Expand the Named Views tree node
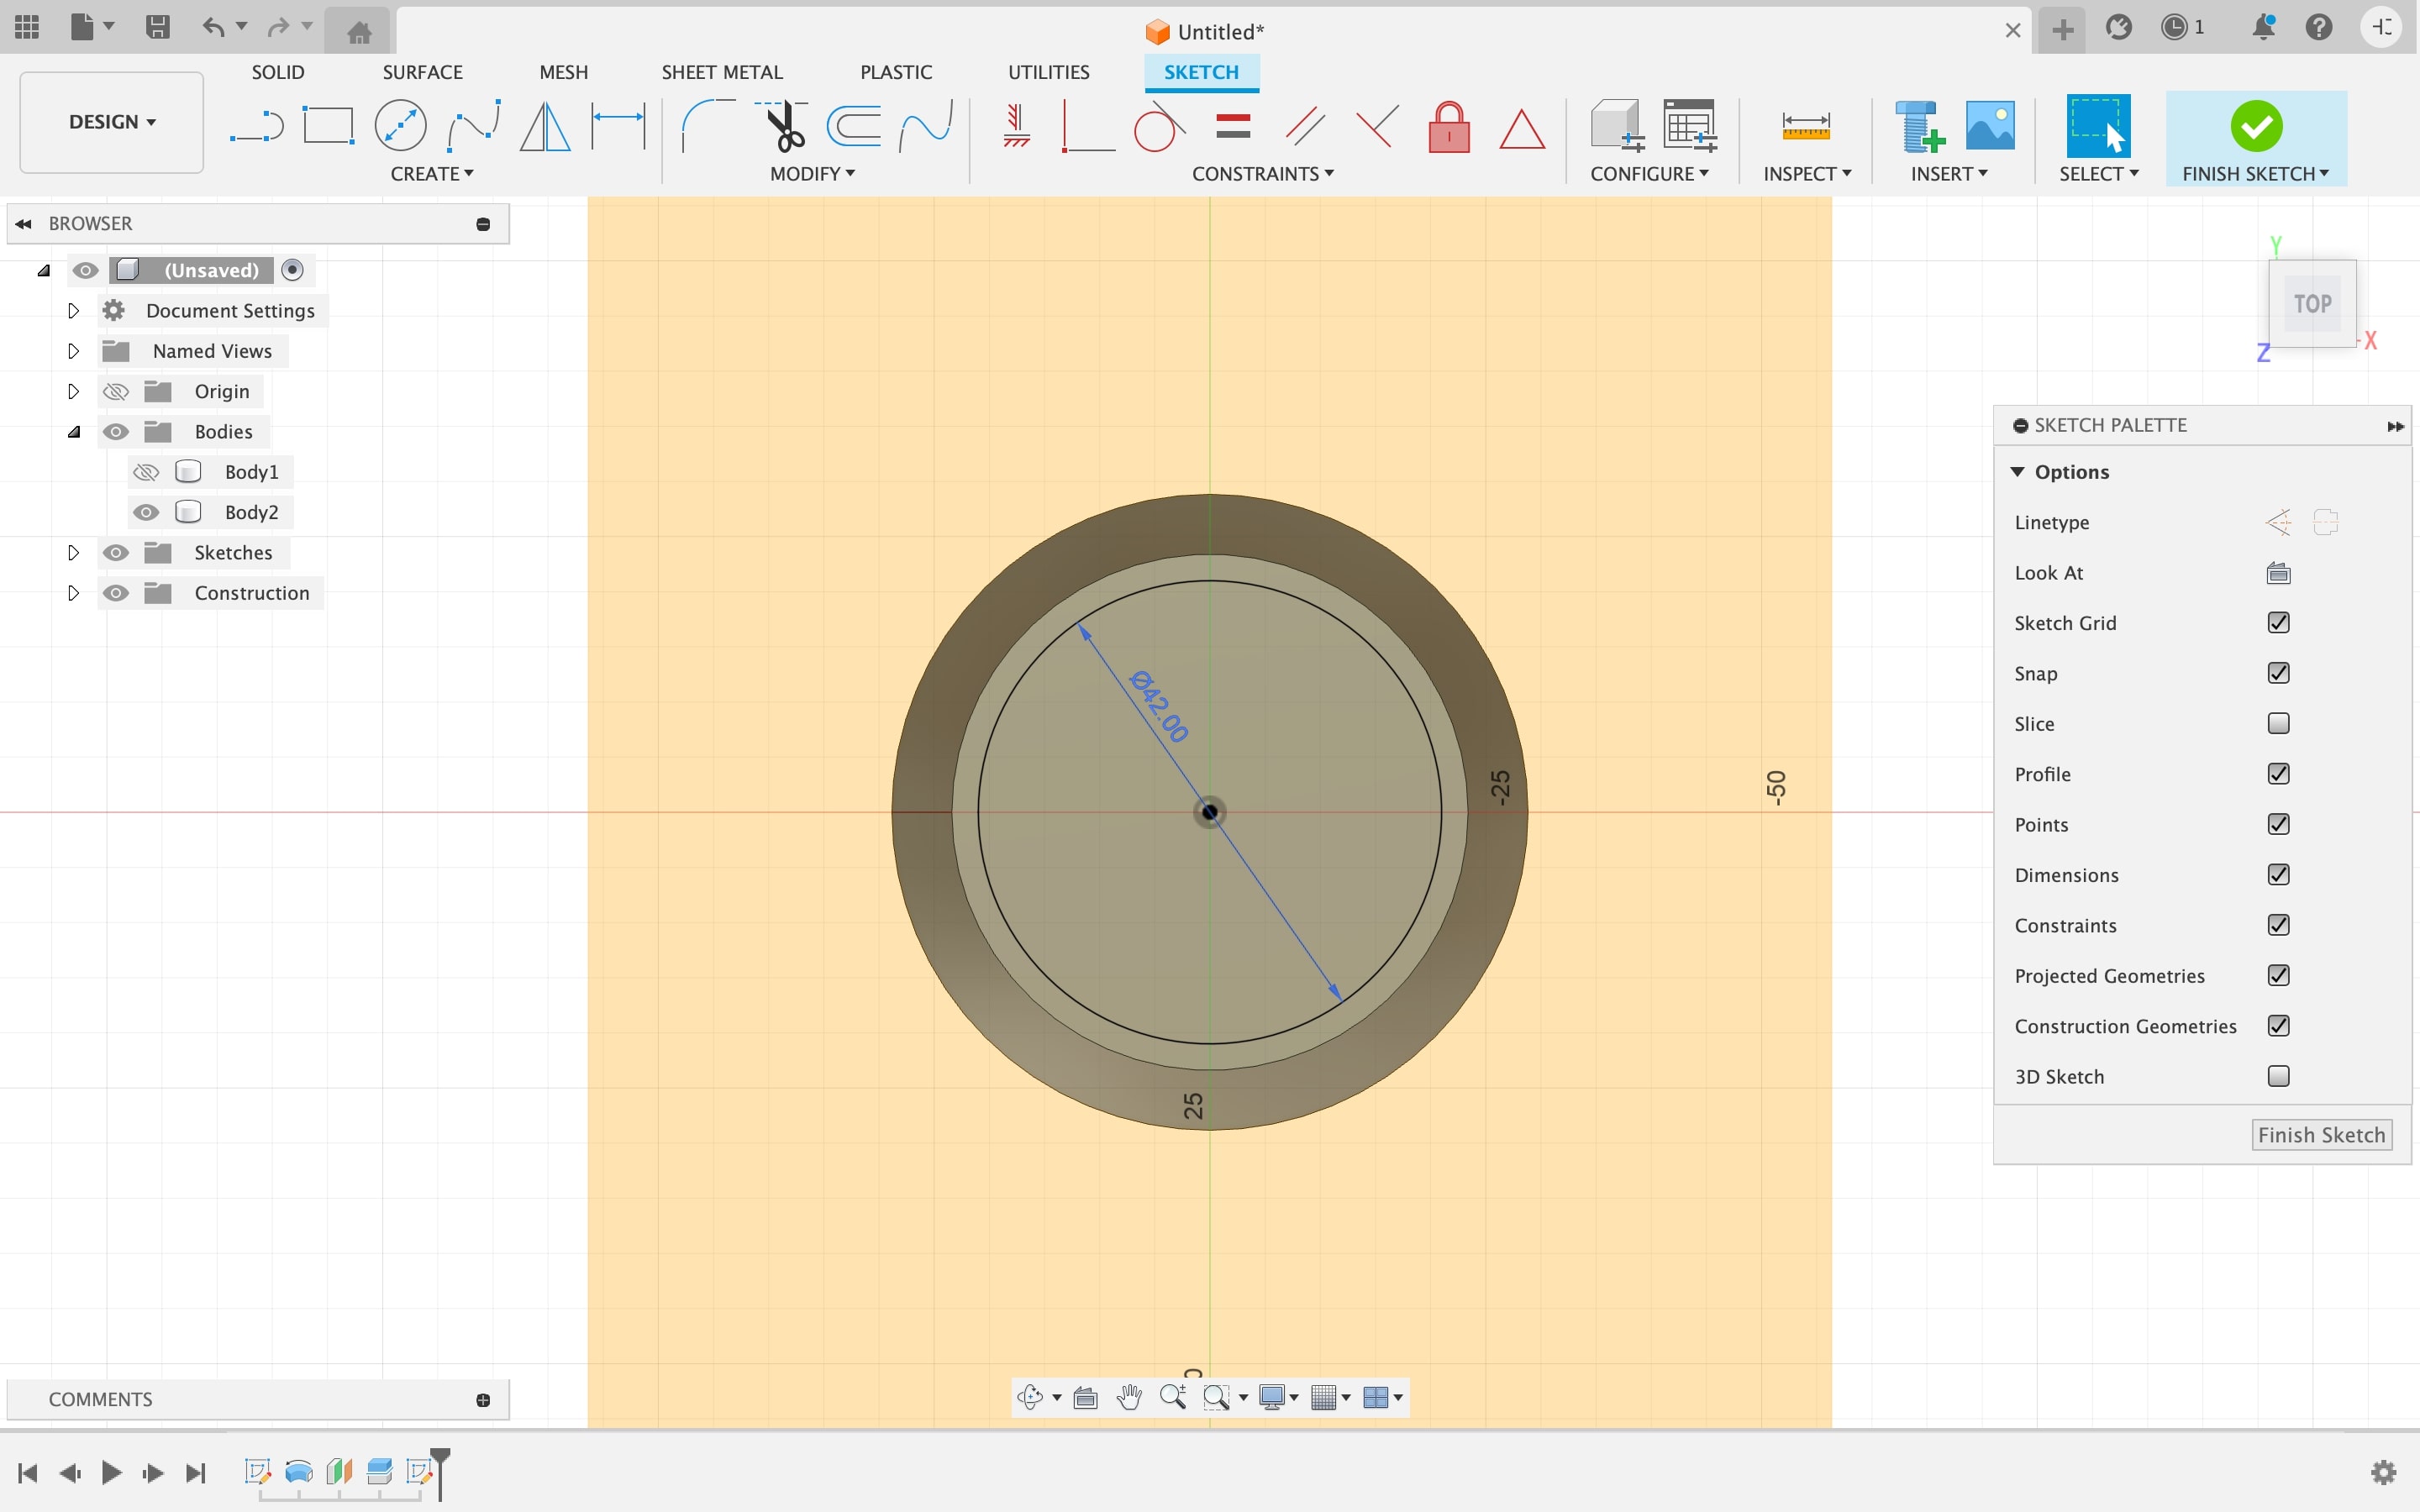The image size is (2420, 1512). tap(73, 351)
